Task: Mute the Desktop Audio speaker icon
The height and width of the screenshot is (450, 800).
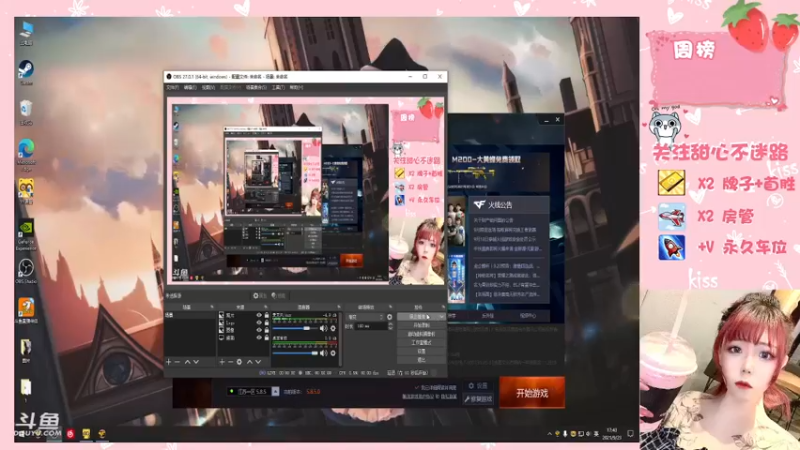Action: click(x=322, y=353)
